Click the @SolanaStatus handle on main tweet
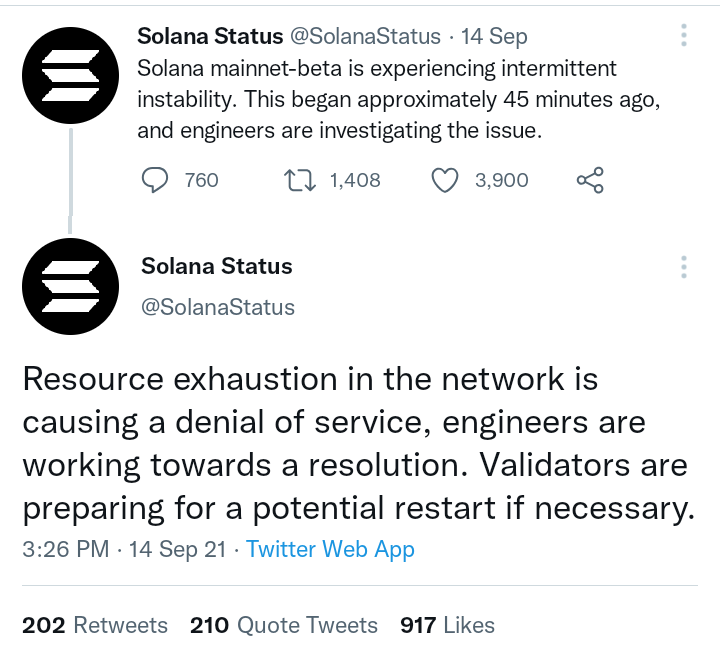 (218, 307)
